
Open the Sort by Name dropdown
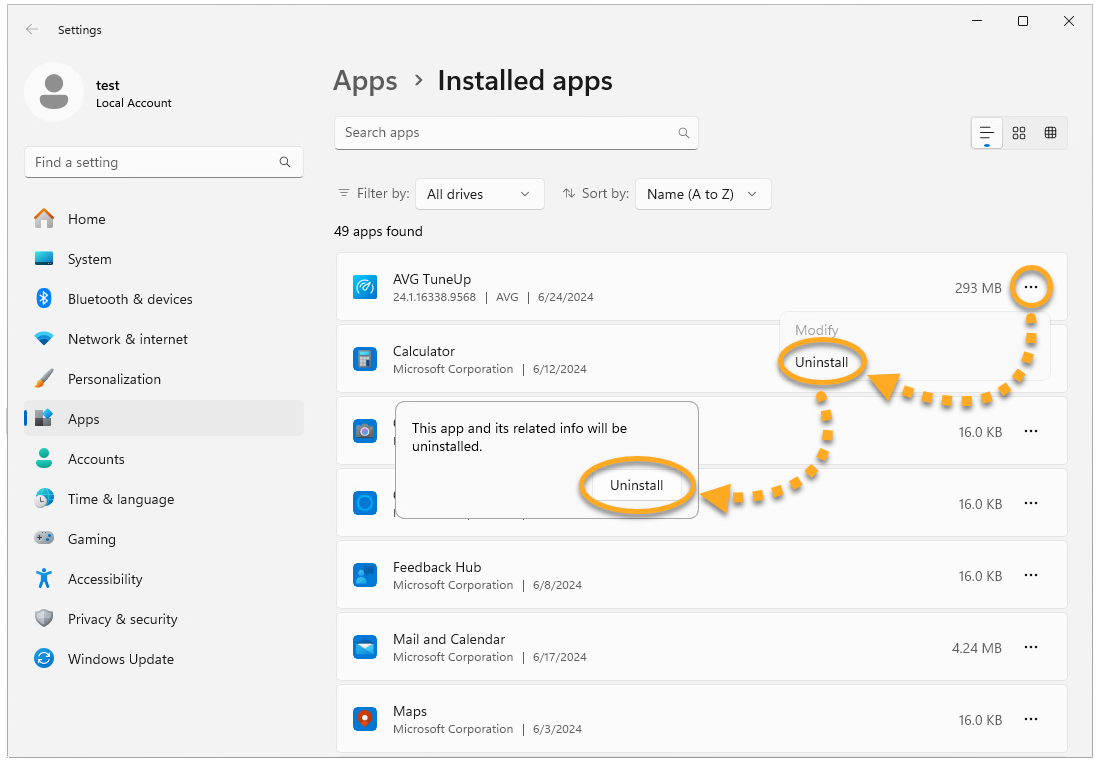click(x=702, y=194)
